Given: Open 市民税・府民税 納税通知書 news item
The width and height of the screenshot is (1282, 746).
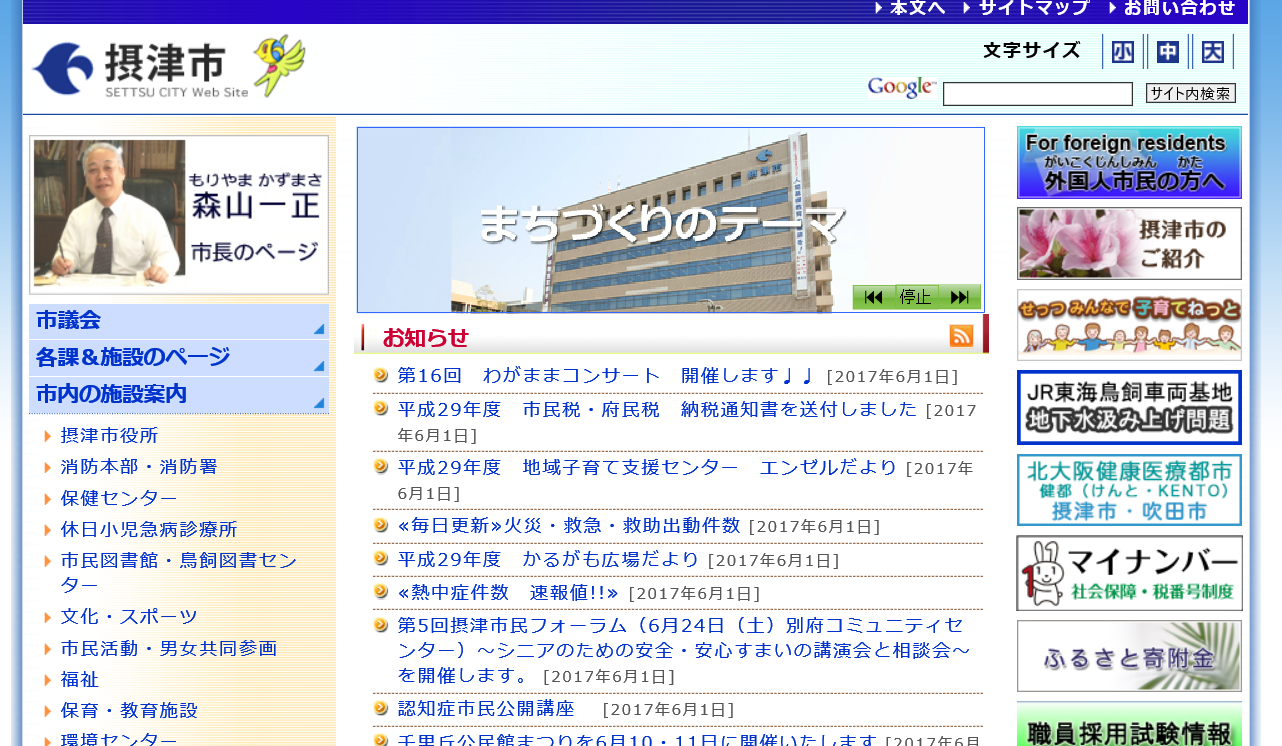Looking at the screenshot, I should pyautogui.click(x=657, y=409).
